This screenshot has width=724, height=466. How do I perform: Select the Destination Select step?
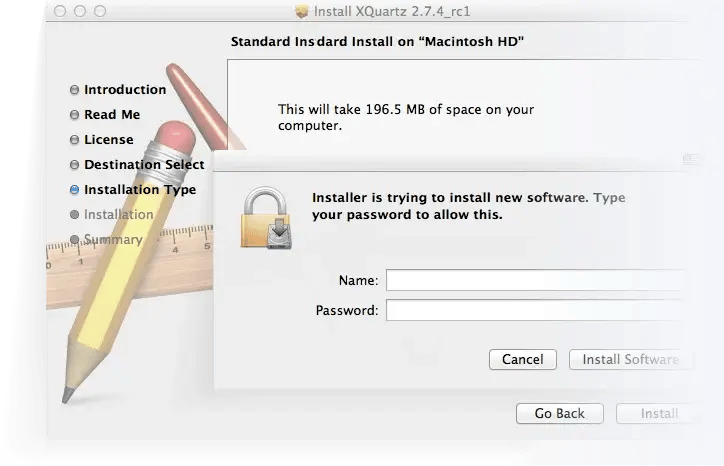pos(144,164)
